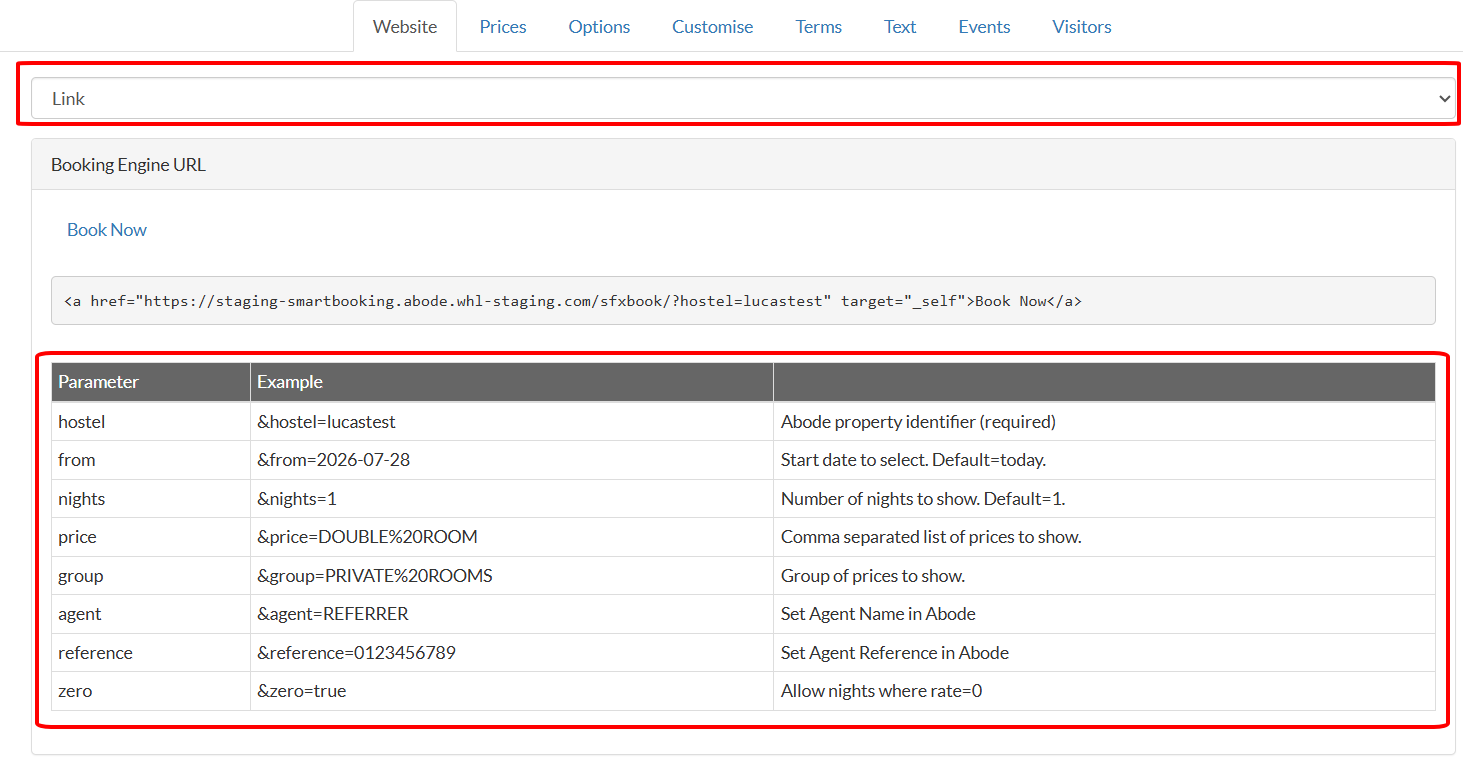Open the Terms tab
This screenshot has width=1463, height=759.
(x=819, y=27)
